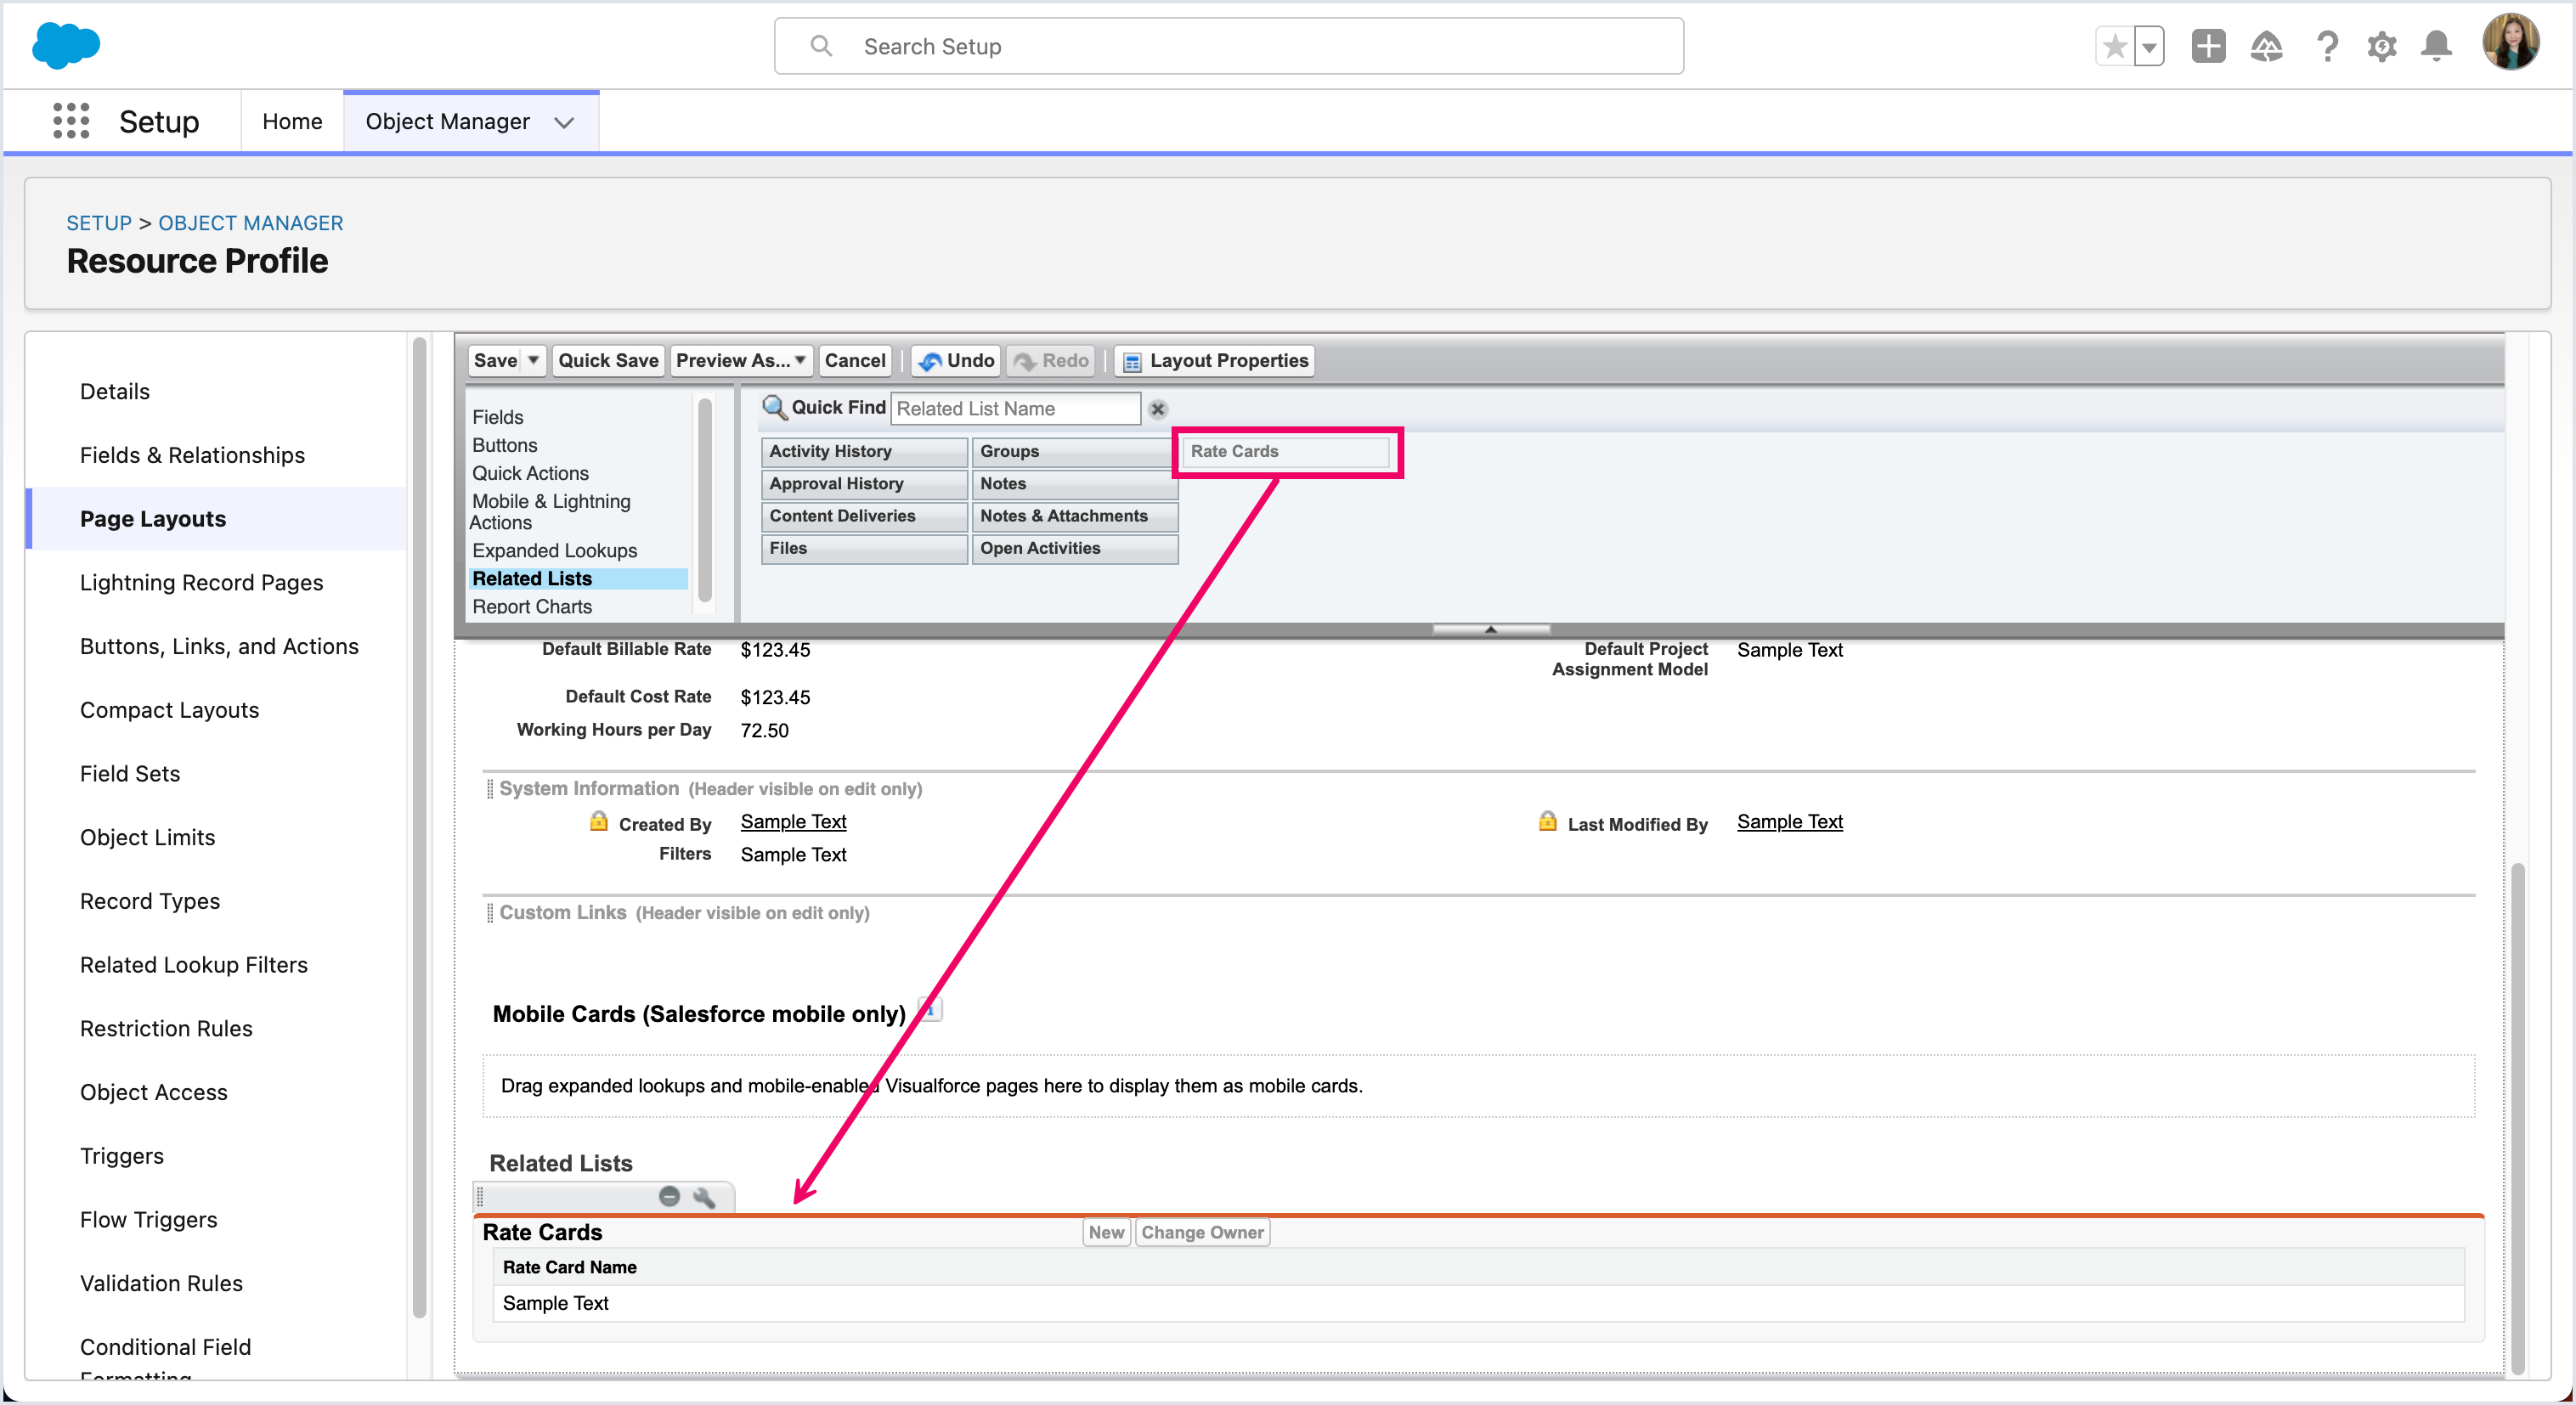Open the global actions plus icon
This screenshot has height=1405, width=2576.
(2208, 46)
